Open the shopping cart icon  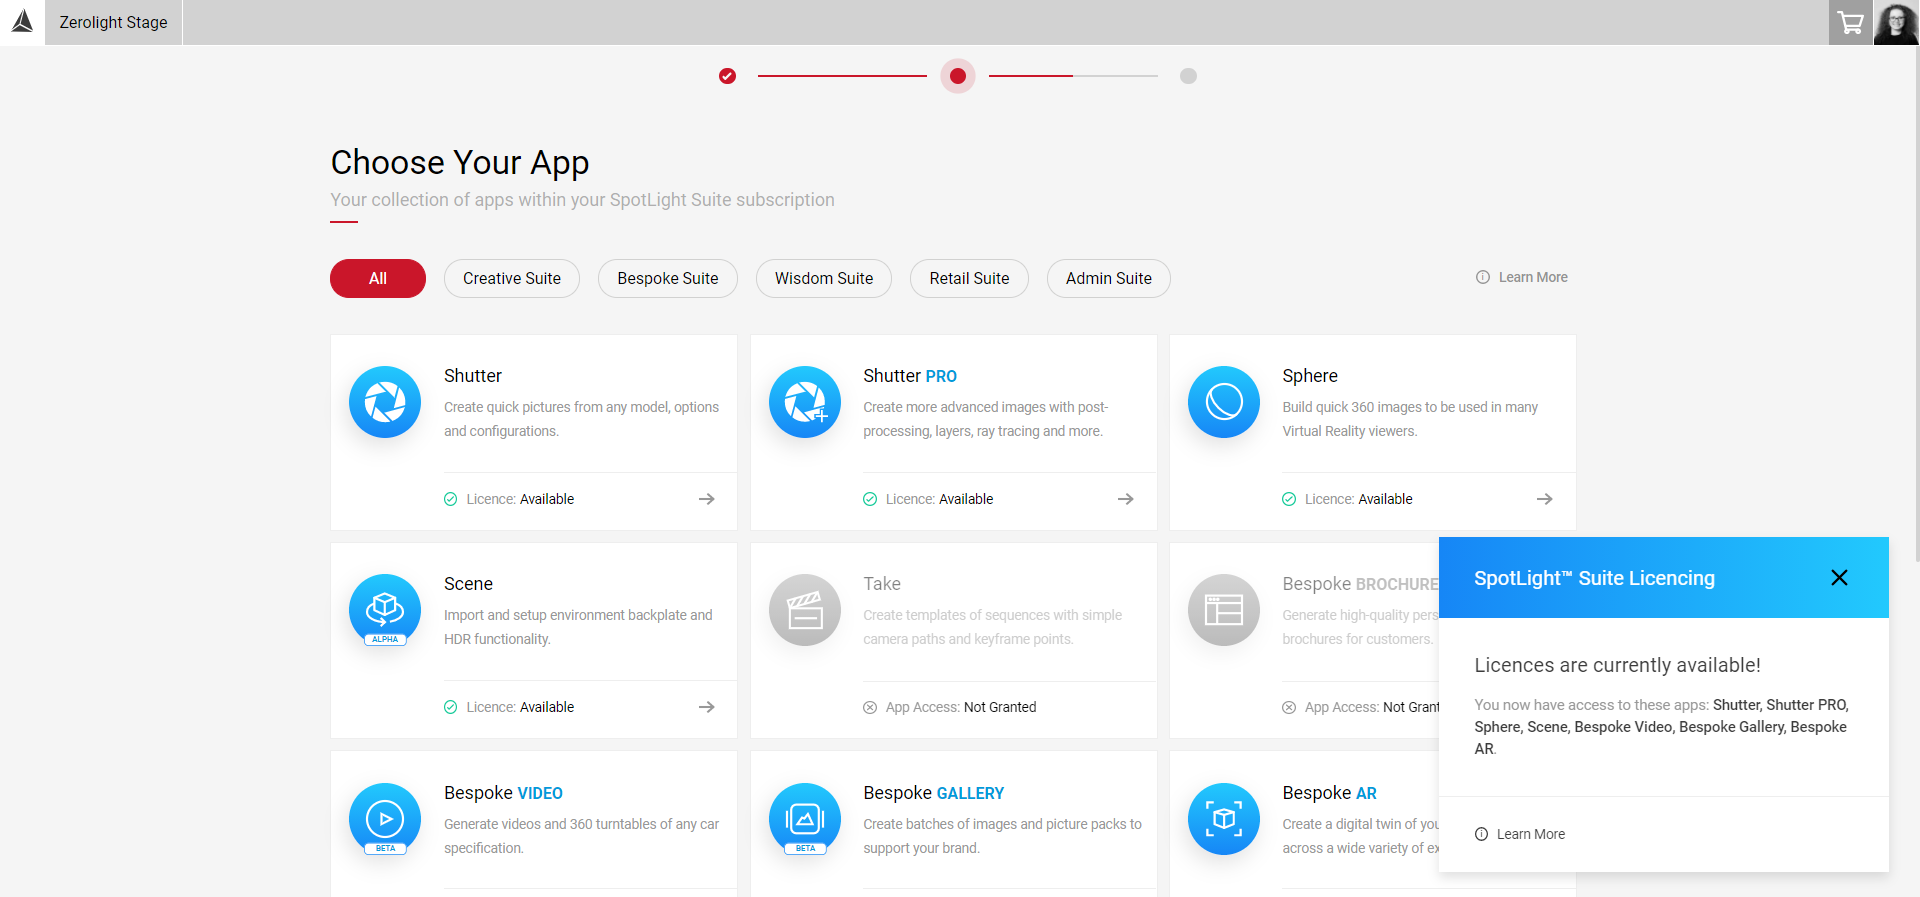coord(1851,22)
